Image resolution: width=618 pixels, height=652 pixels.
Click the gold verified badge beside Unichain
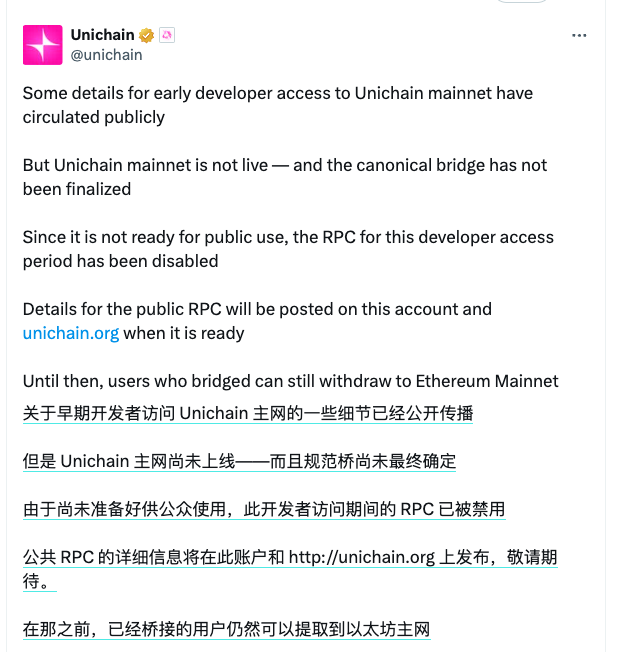(146, 35)
